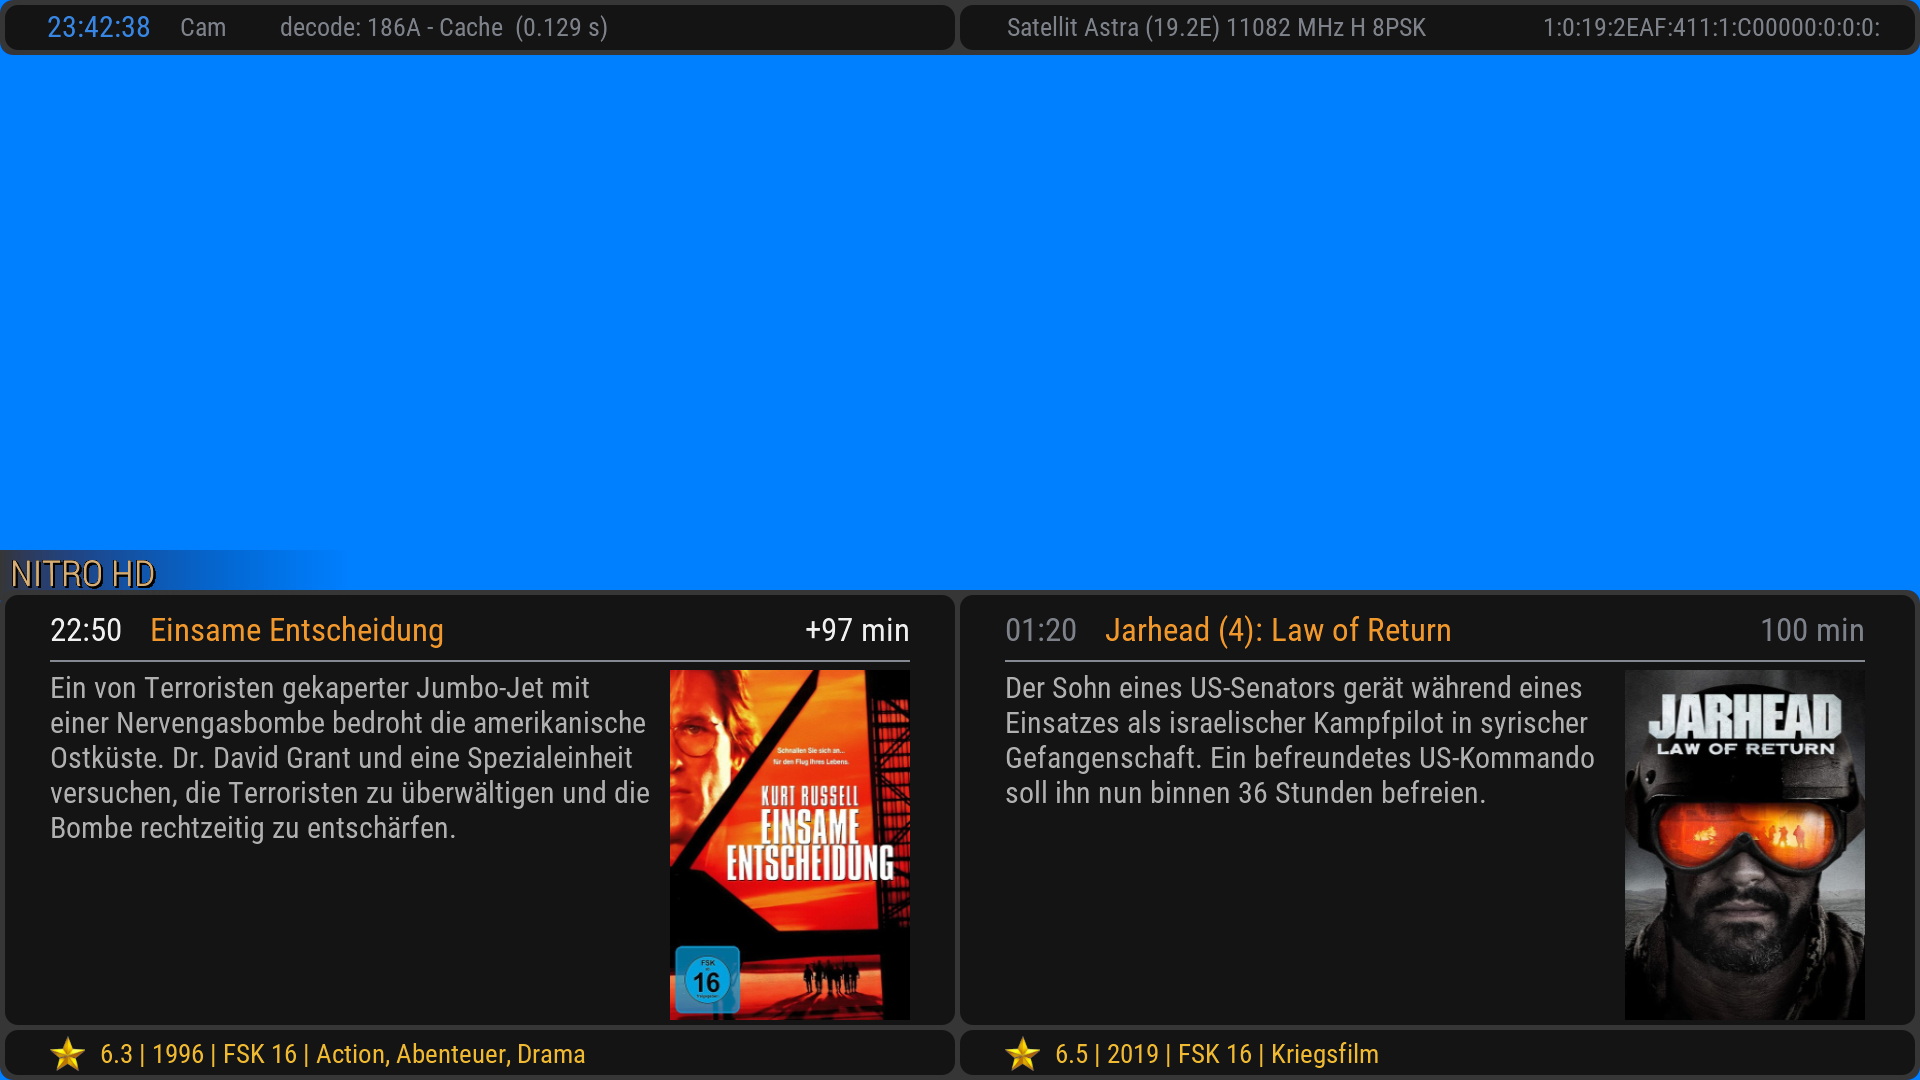The image size is (1920, 1080).
Task: Click the Einsame Entscheidung description text
Action: point(350,758)
